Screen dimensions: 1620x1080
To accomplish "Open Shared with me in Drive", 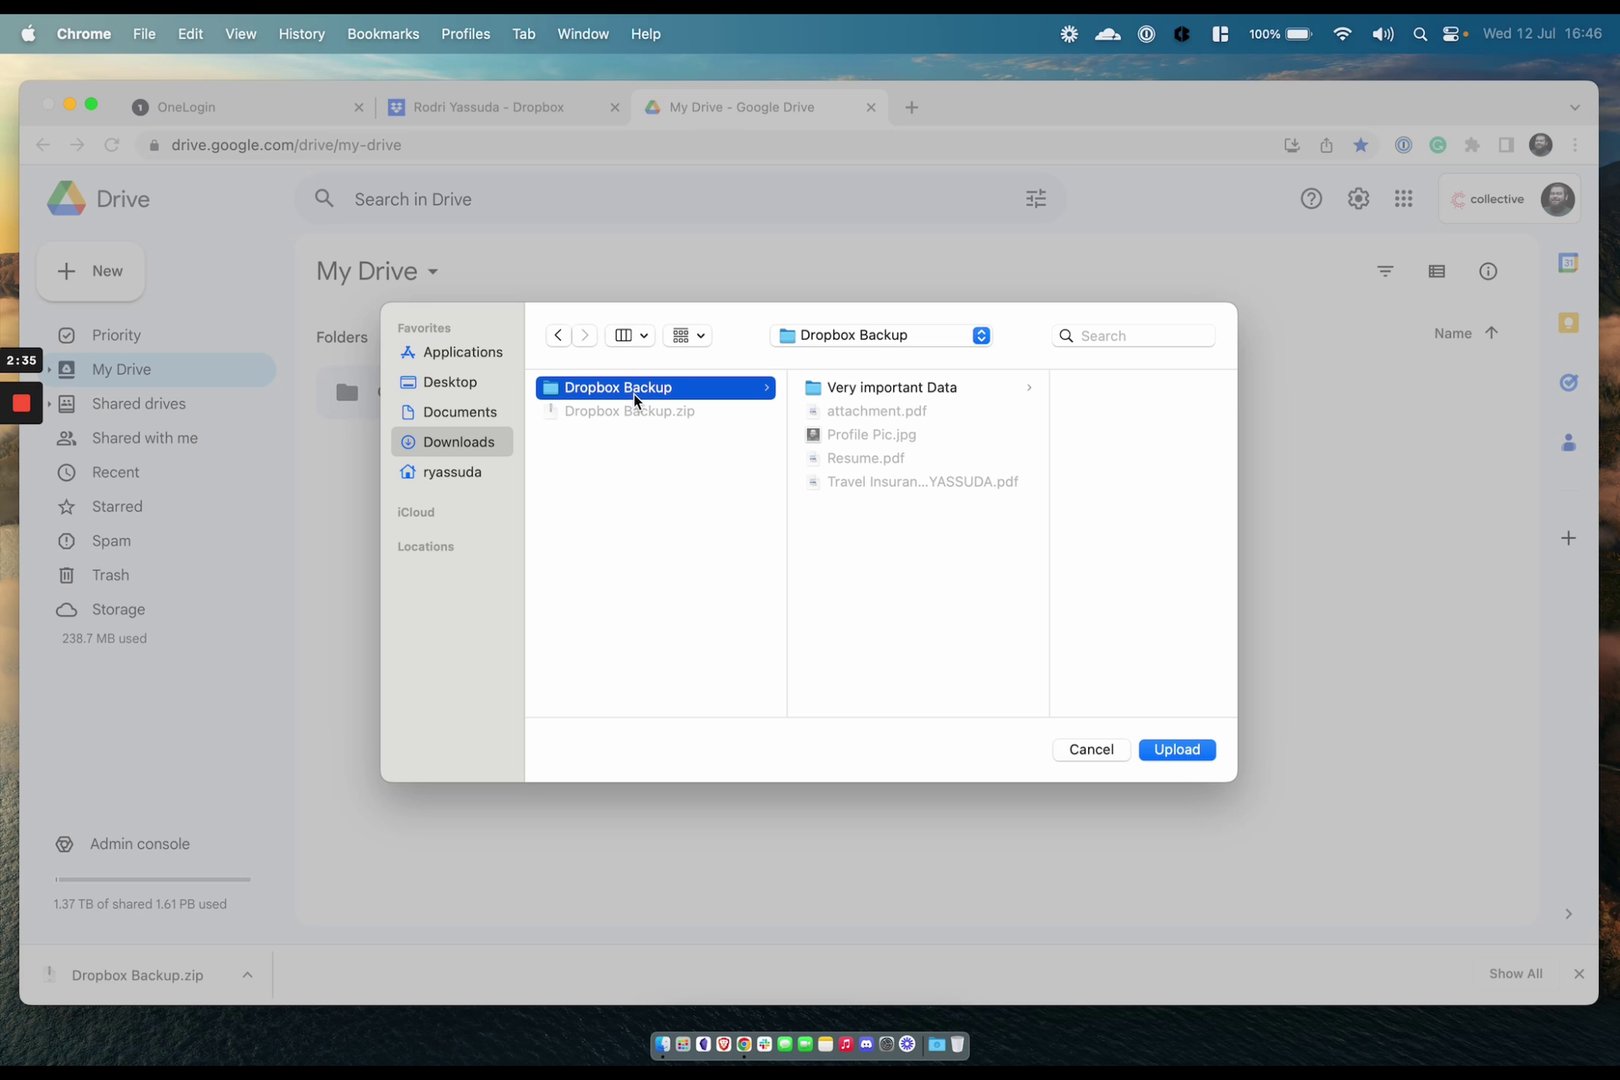I will (x=145, y=438).
